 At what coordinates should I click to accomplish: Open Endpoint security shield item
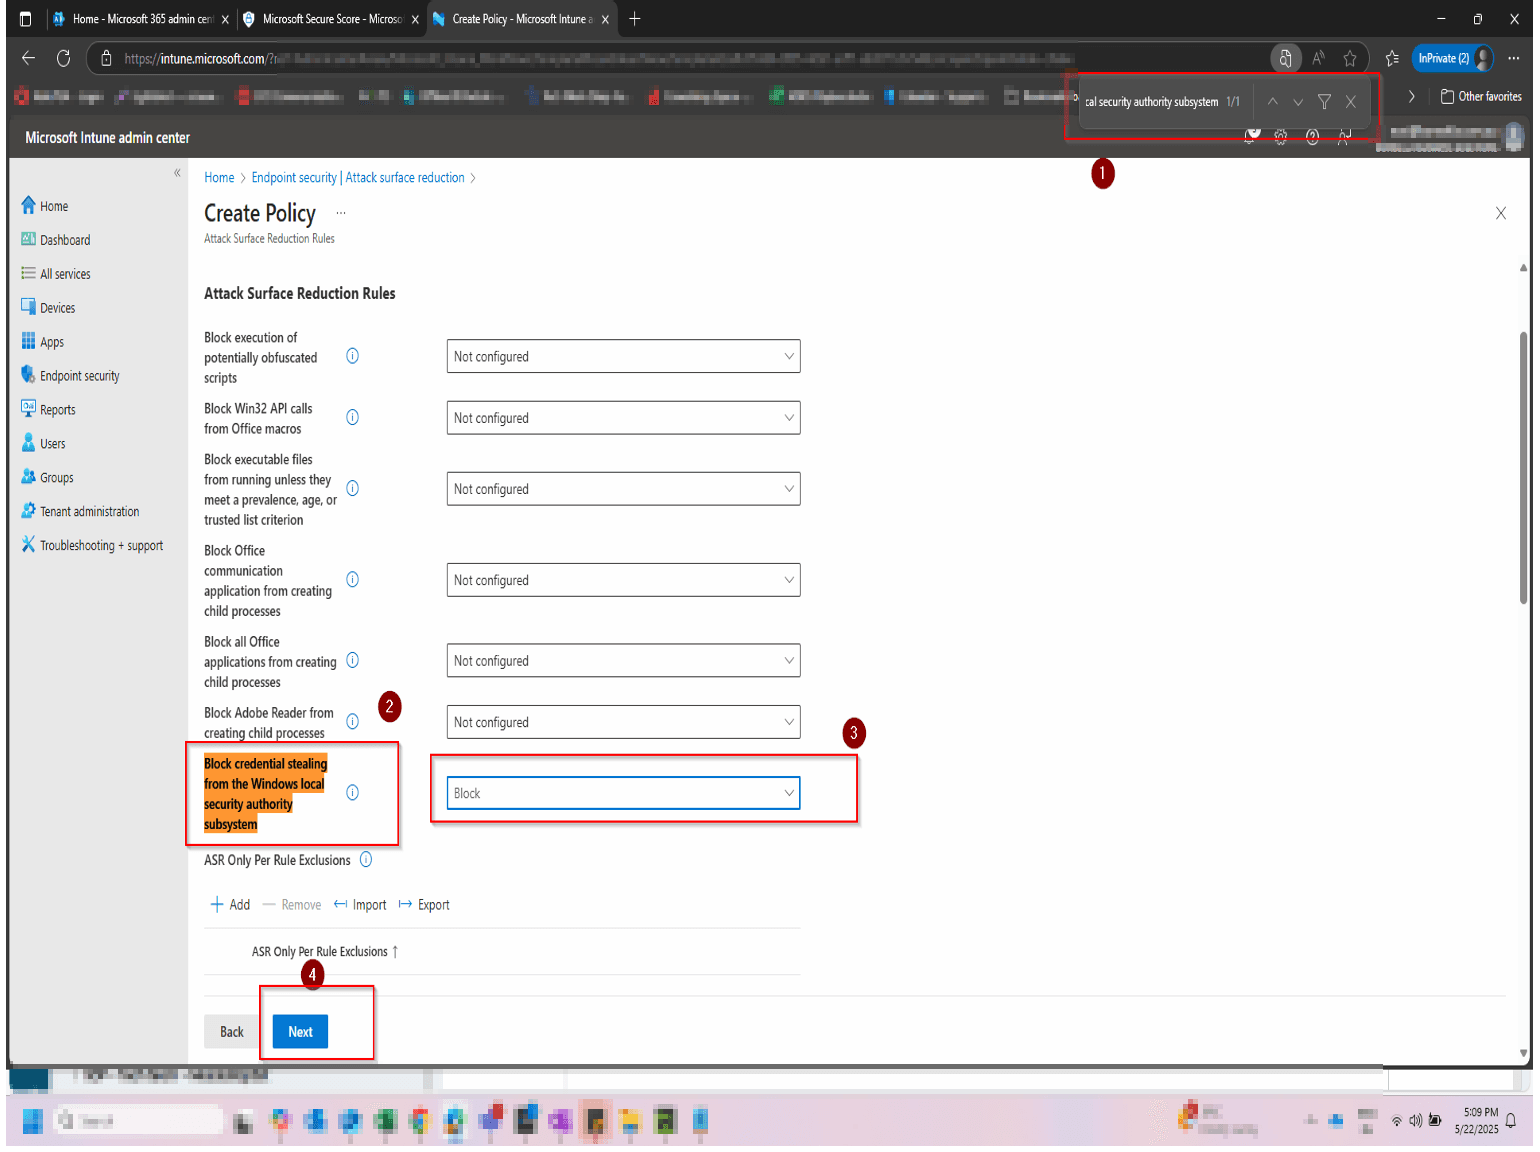pyautogui.click(x=70, y=376)
